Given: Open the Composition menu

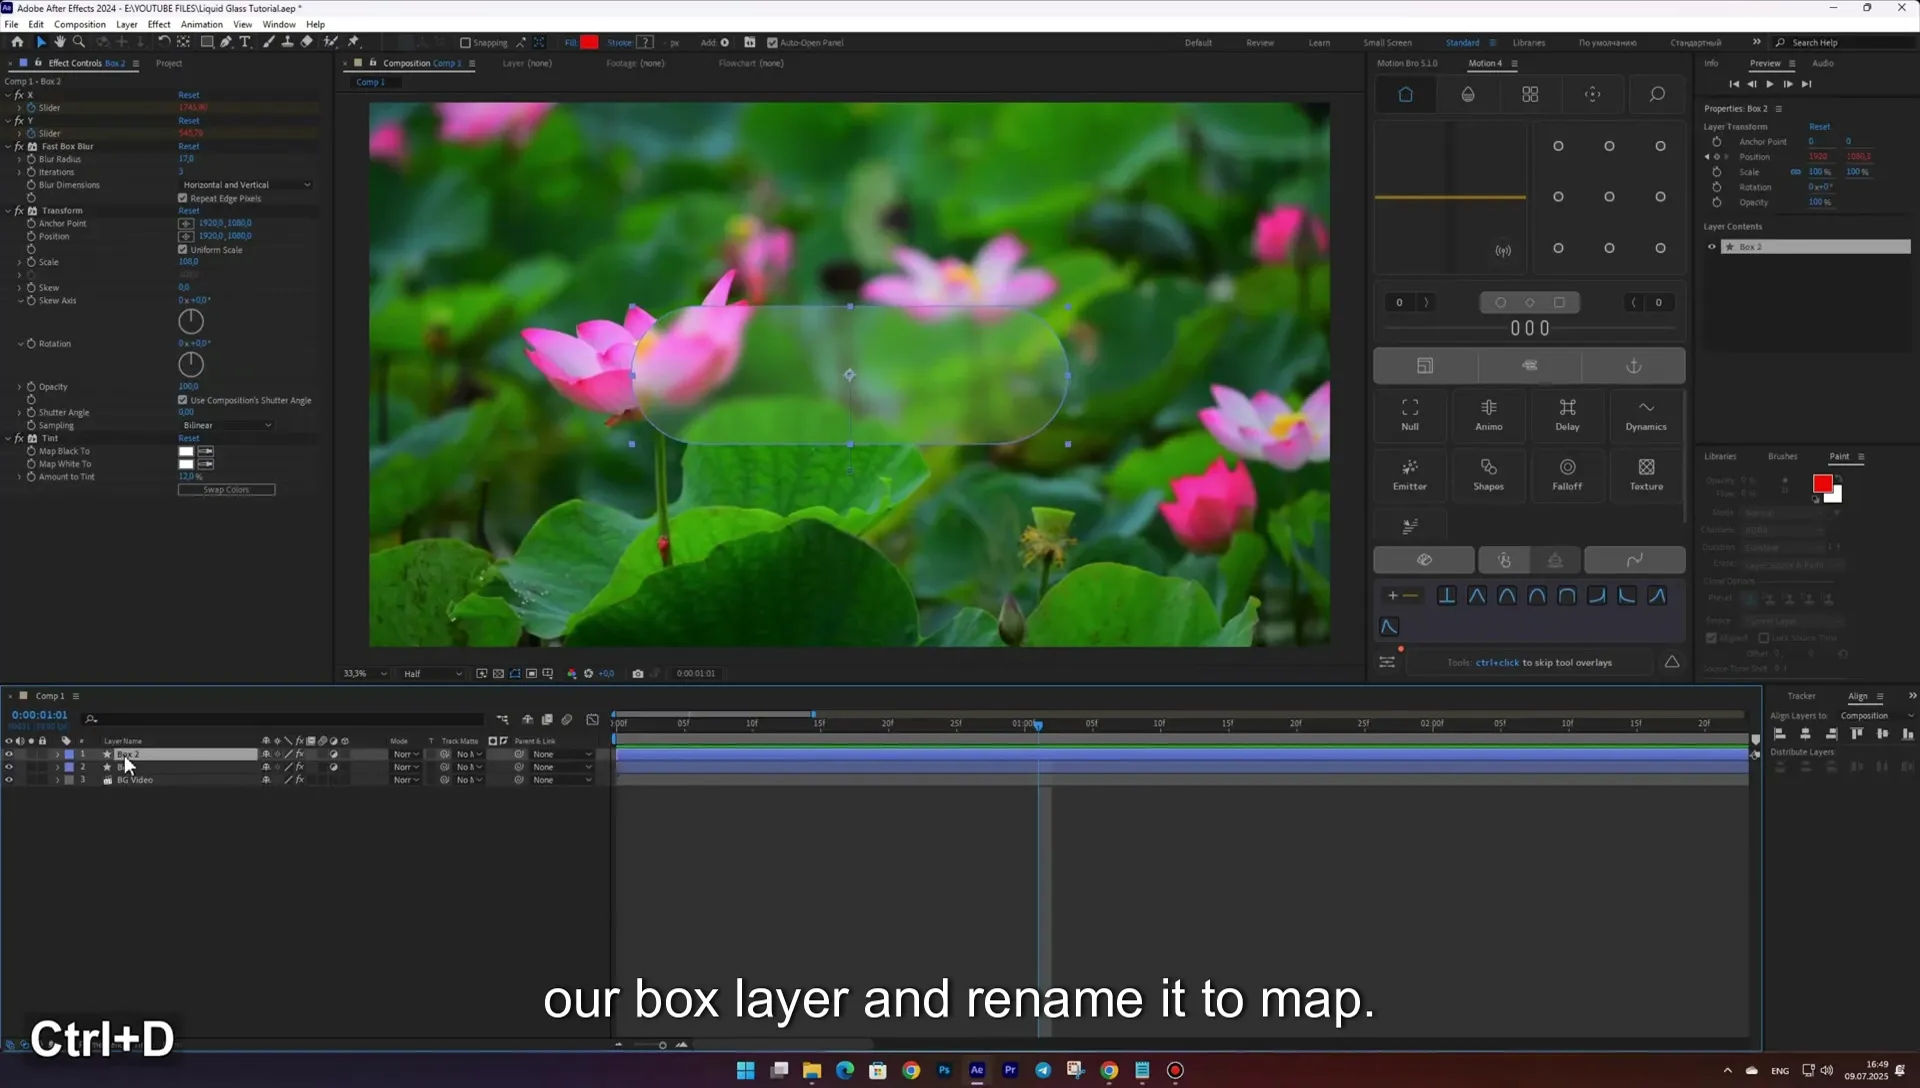Looking at the screenshot, I should pyautogui.click(x=79, y=24).
